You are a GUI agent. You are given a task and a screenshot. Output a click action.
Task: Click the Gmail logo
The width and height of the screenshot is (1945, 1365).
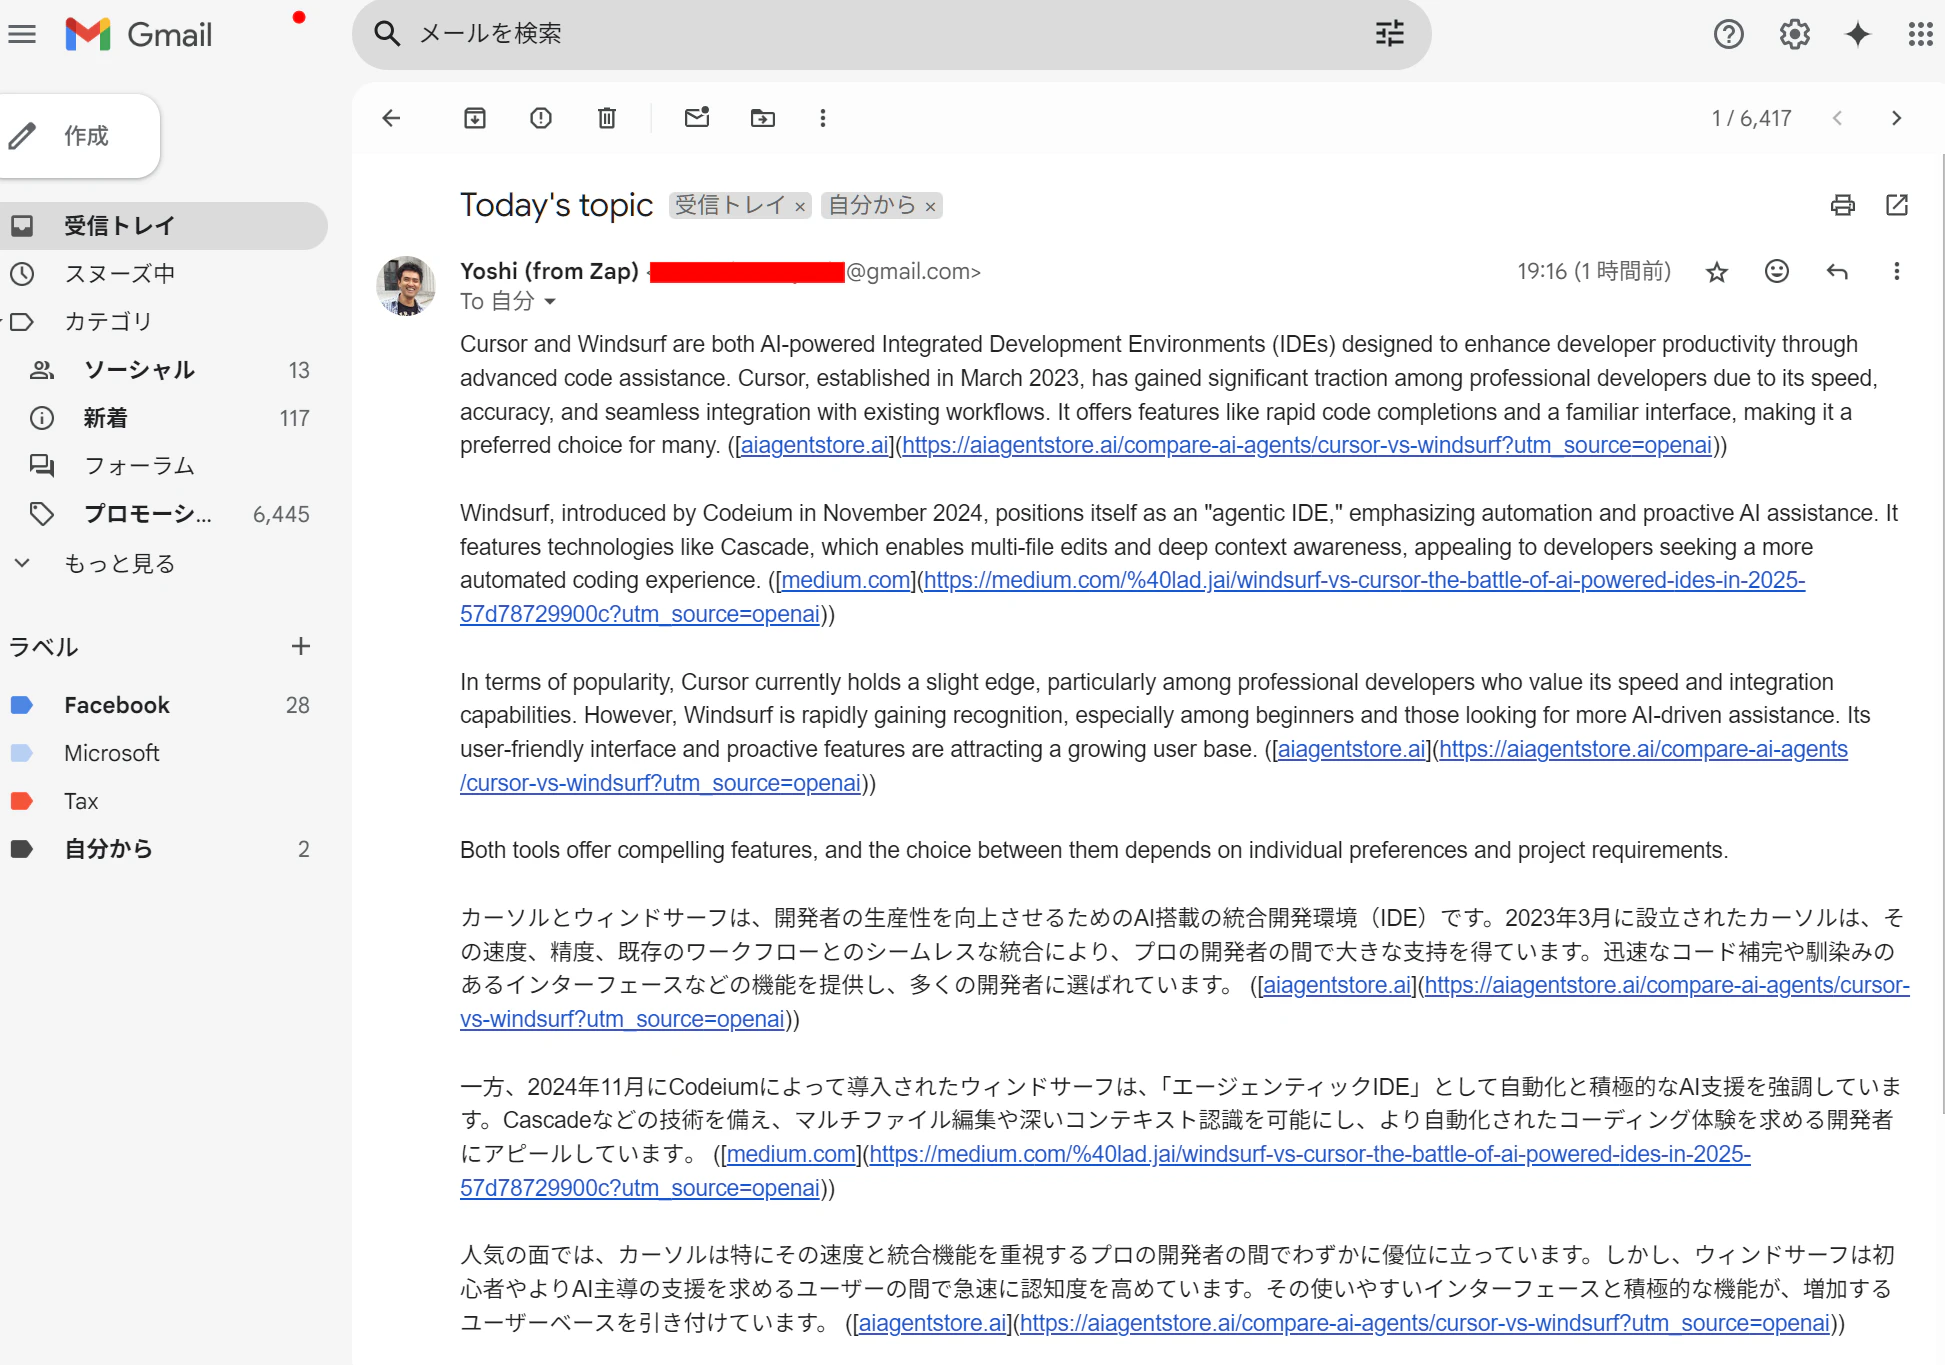[x=139, y=34]
